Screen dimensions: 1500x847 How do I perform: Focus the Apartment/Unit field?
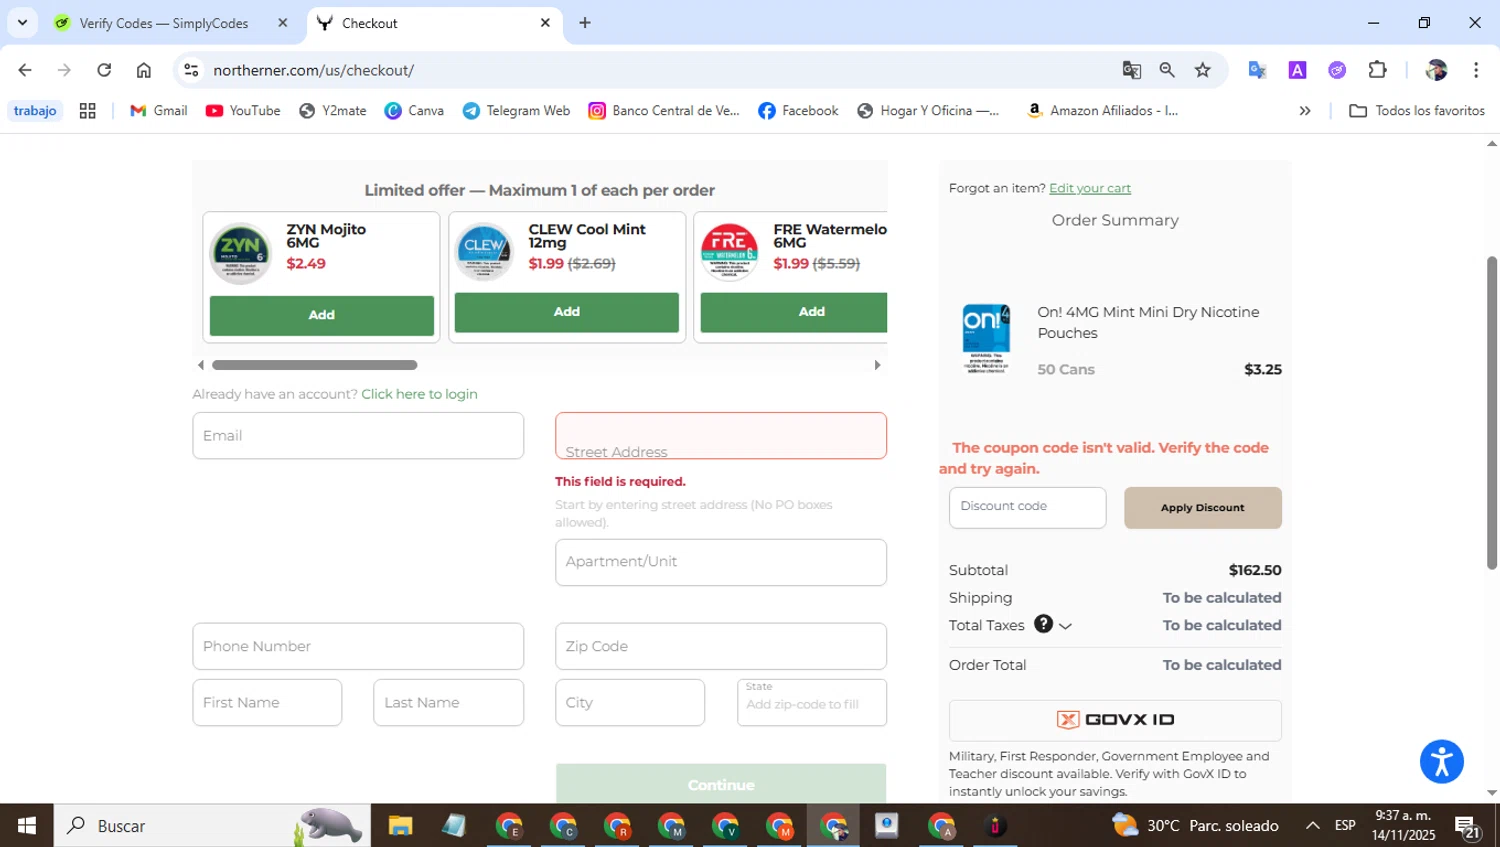click(721, 562)
